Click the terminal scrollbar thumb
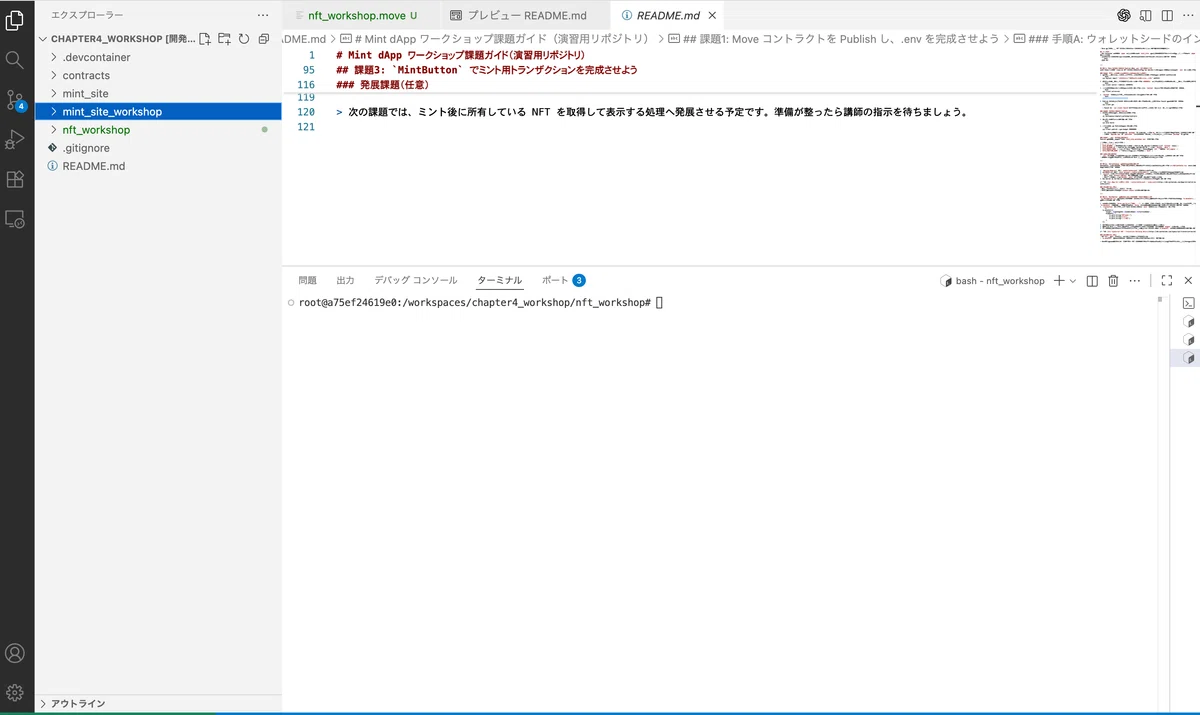Image resolution: width=1200 pixels, height=715 pixels. point(1162,298)
